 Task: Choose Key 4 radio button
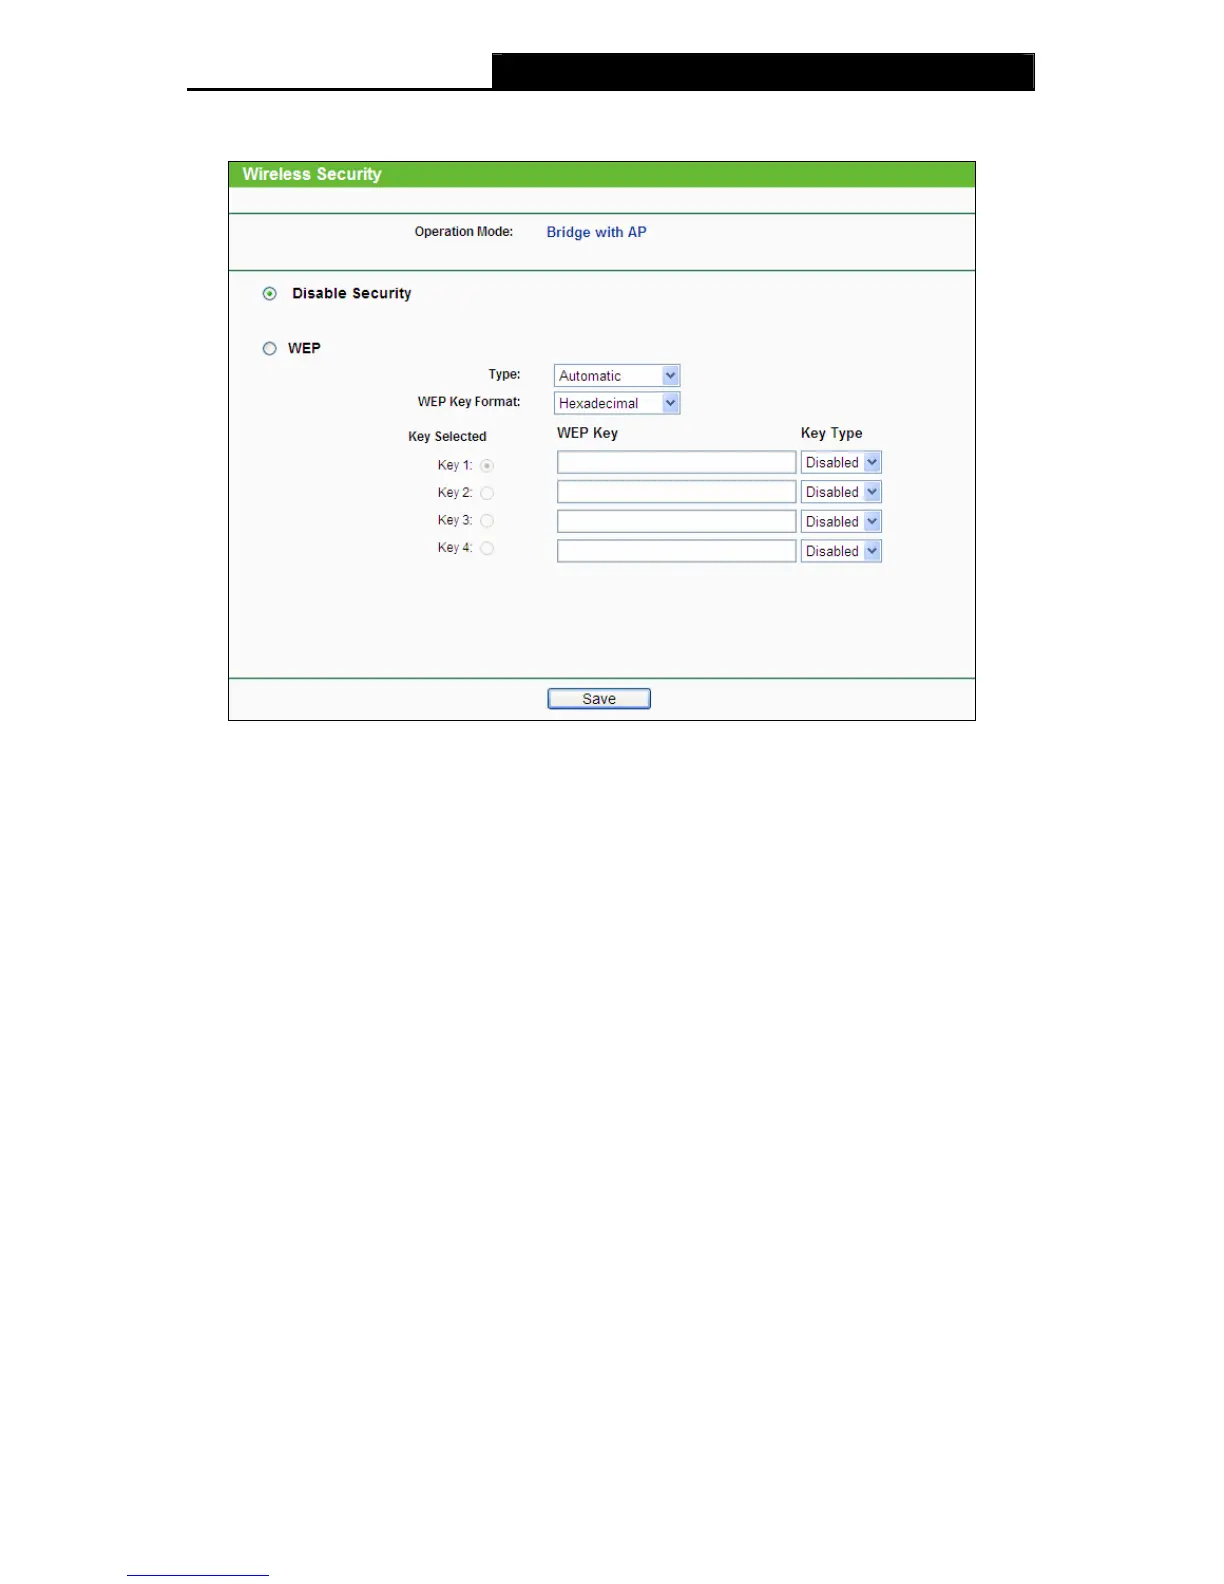click(487, 548)
